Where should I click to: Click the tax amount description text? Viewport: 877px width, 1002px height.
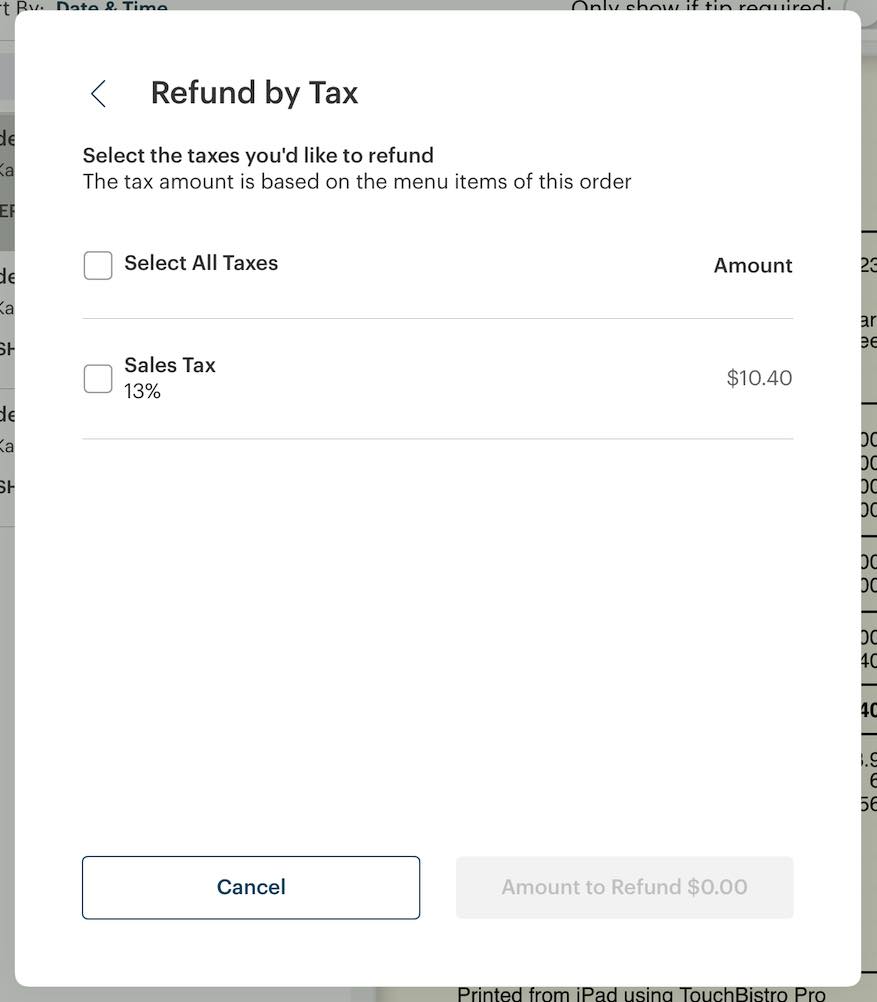pos(357,181)
